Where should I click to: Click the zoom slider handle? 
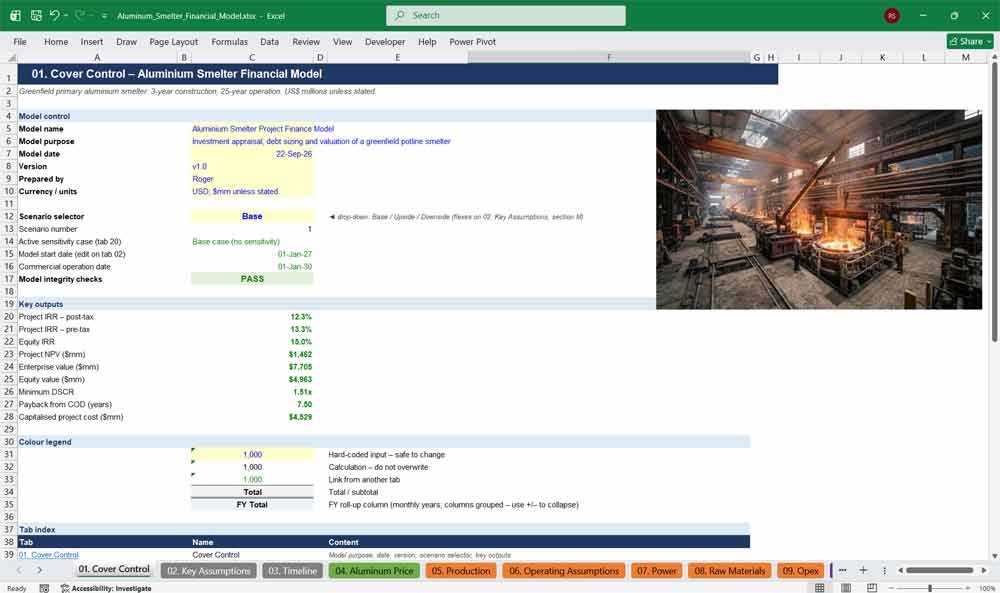[x=930, y=588]
